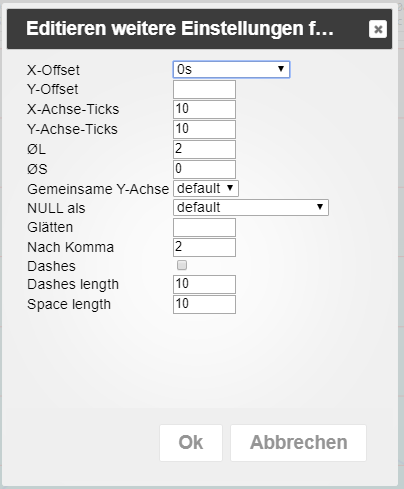
Task: Enable the Dashes checkbox
Action: tap(182, 265)
